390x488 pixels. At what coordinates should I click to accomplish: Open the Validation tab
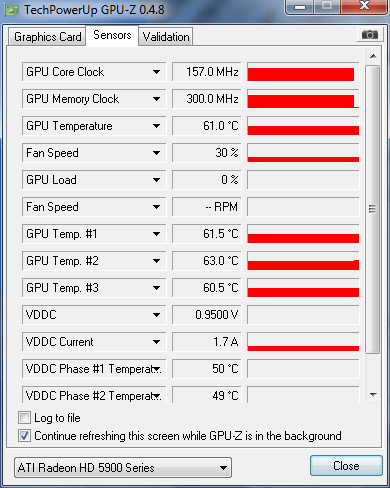pyautogui.click(x=166, y=37)
